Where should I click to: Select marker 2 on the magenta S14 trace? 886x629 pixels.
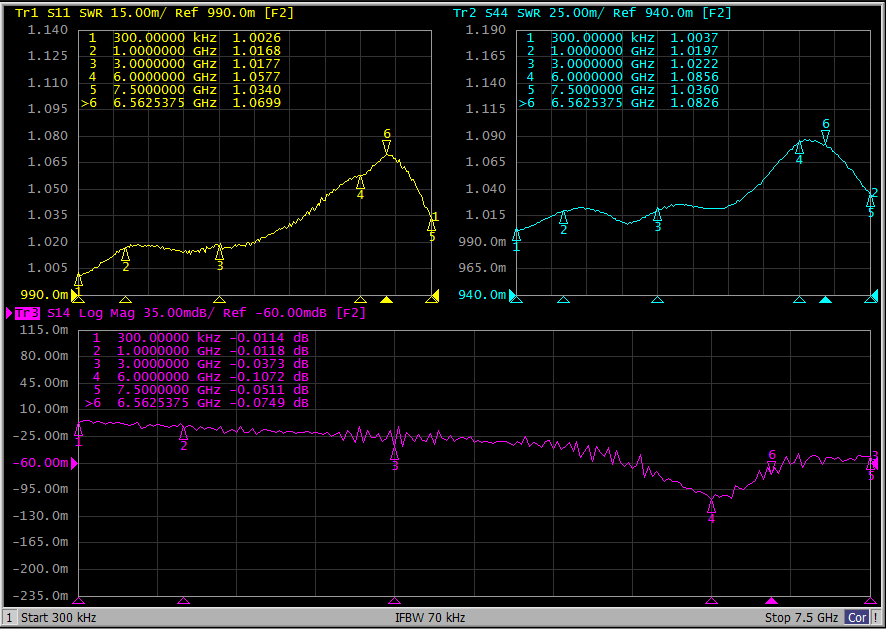pyautogui.click(x=183, y=433)
